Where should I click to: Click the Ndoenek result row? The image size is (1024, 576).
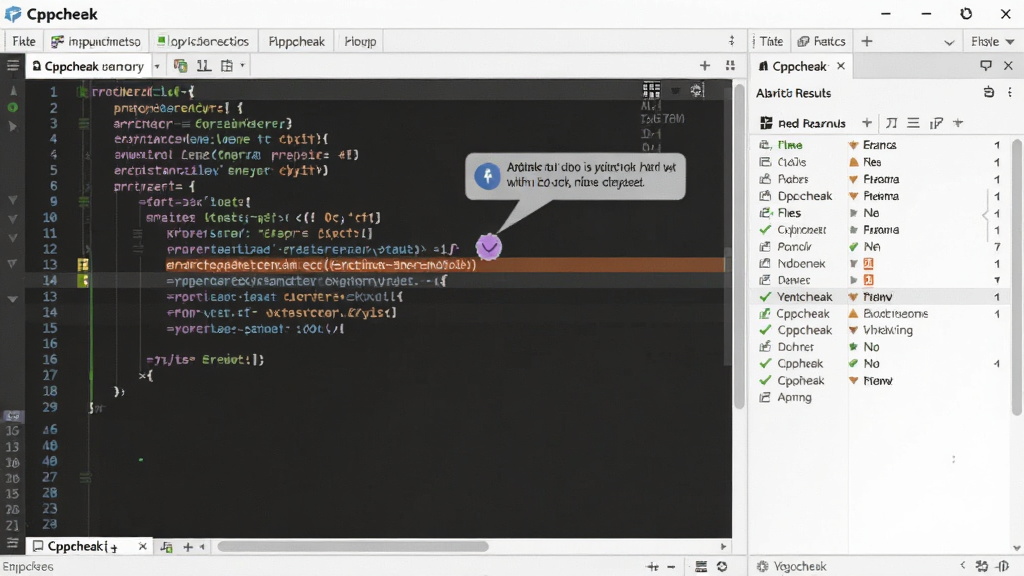pyautogui.click(x=880, y=263)
